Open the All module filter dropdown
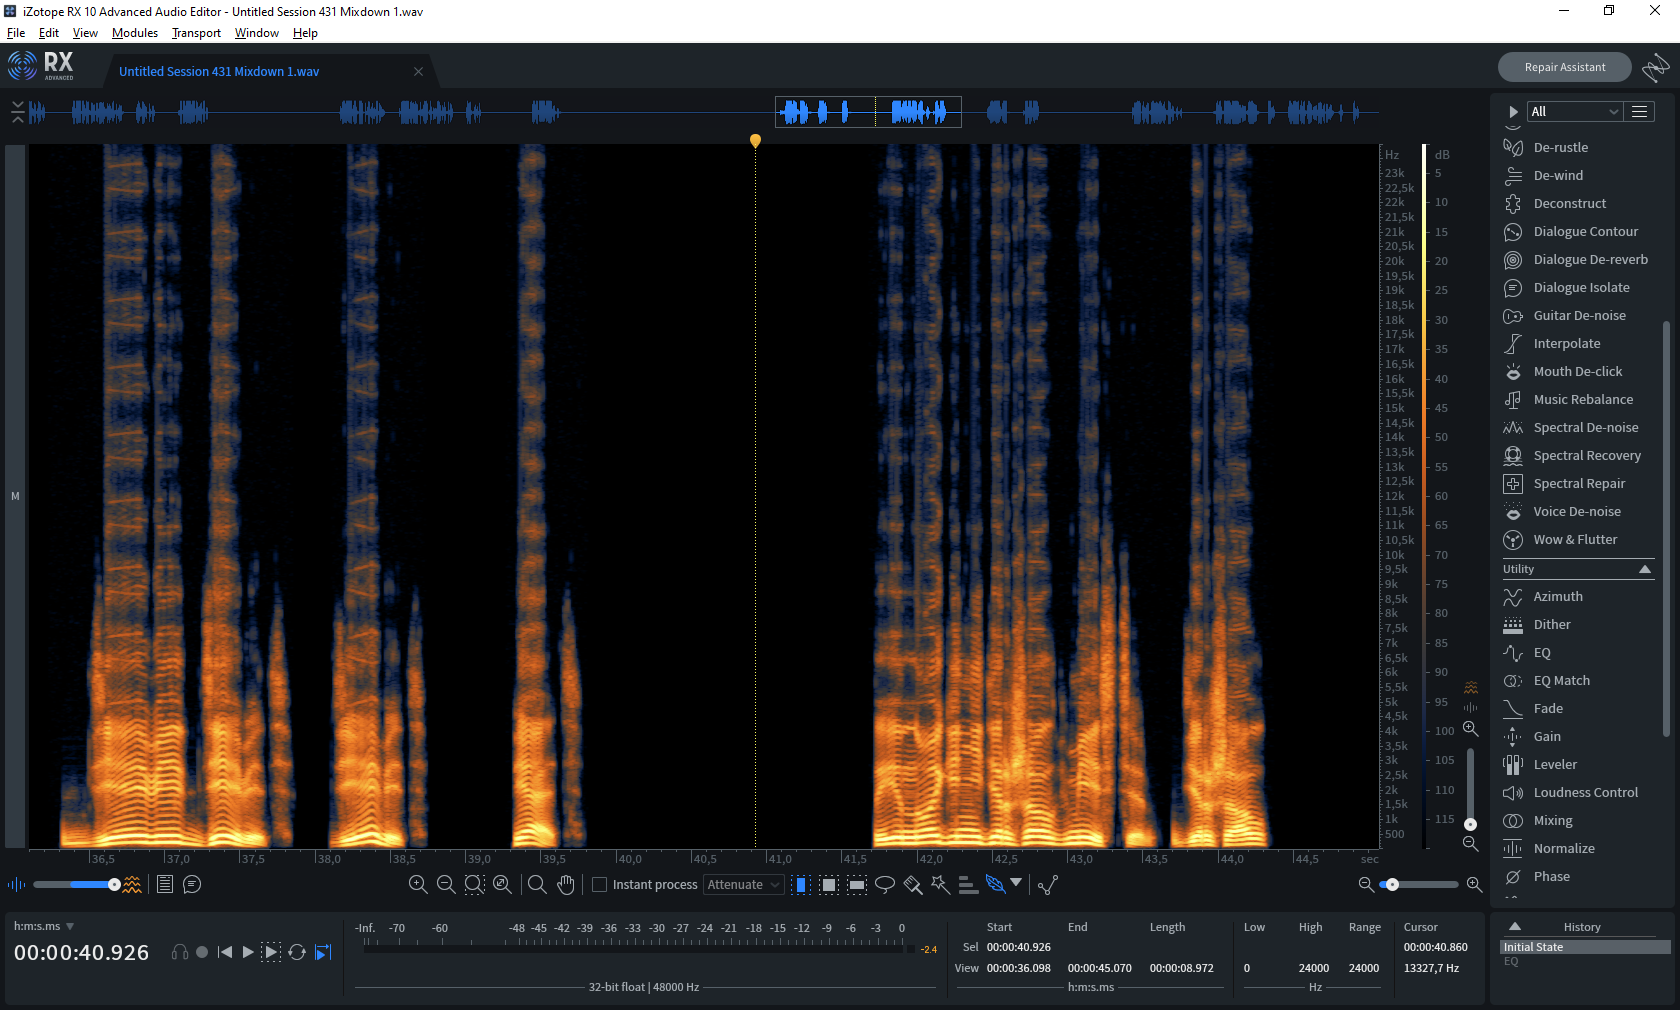 1574,111
